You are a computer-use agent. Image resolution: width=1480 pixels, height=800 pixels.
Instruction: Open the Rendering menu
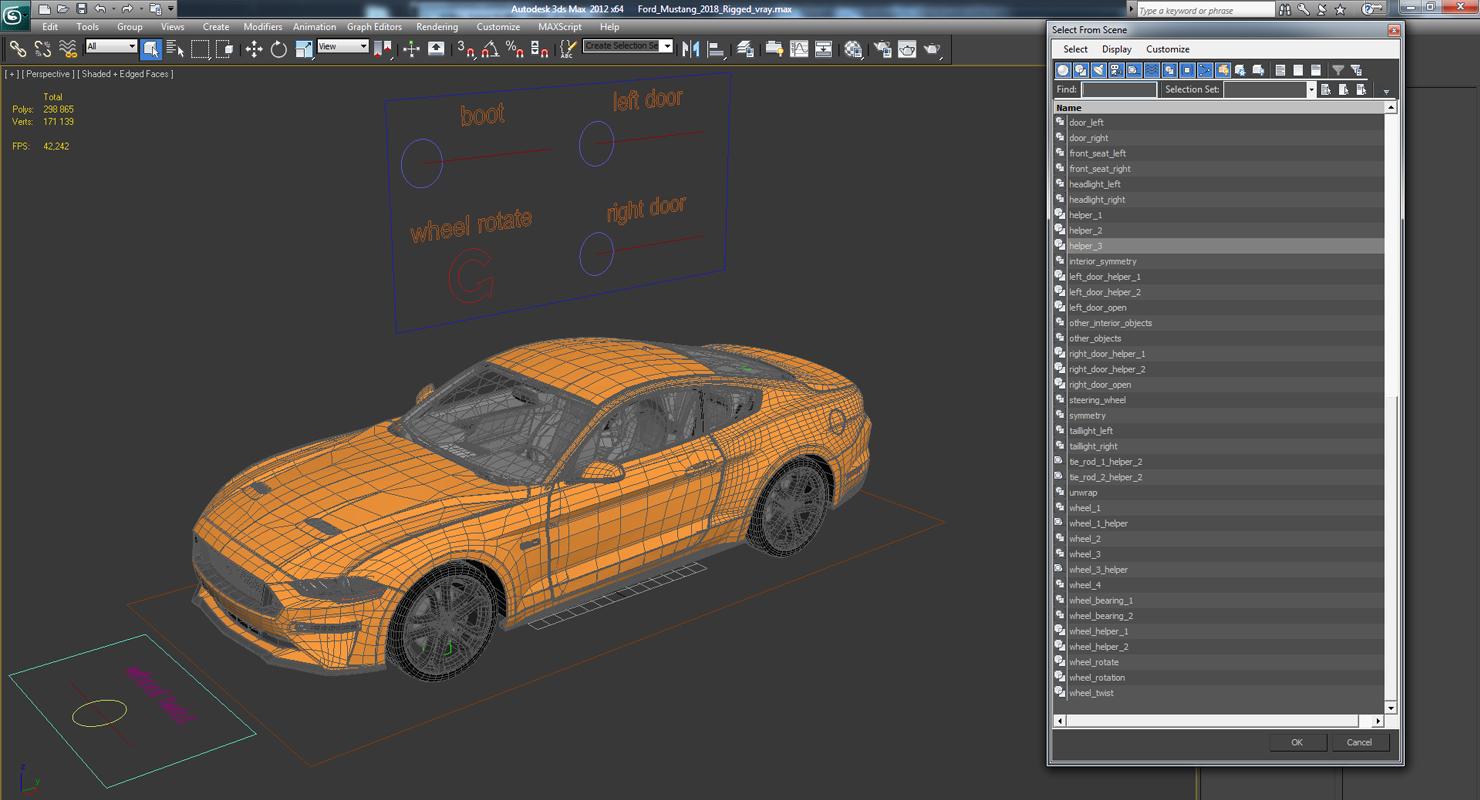click(437, 27)
